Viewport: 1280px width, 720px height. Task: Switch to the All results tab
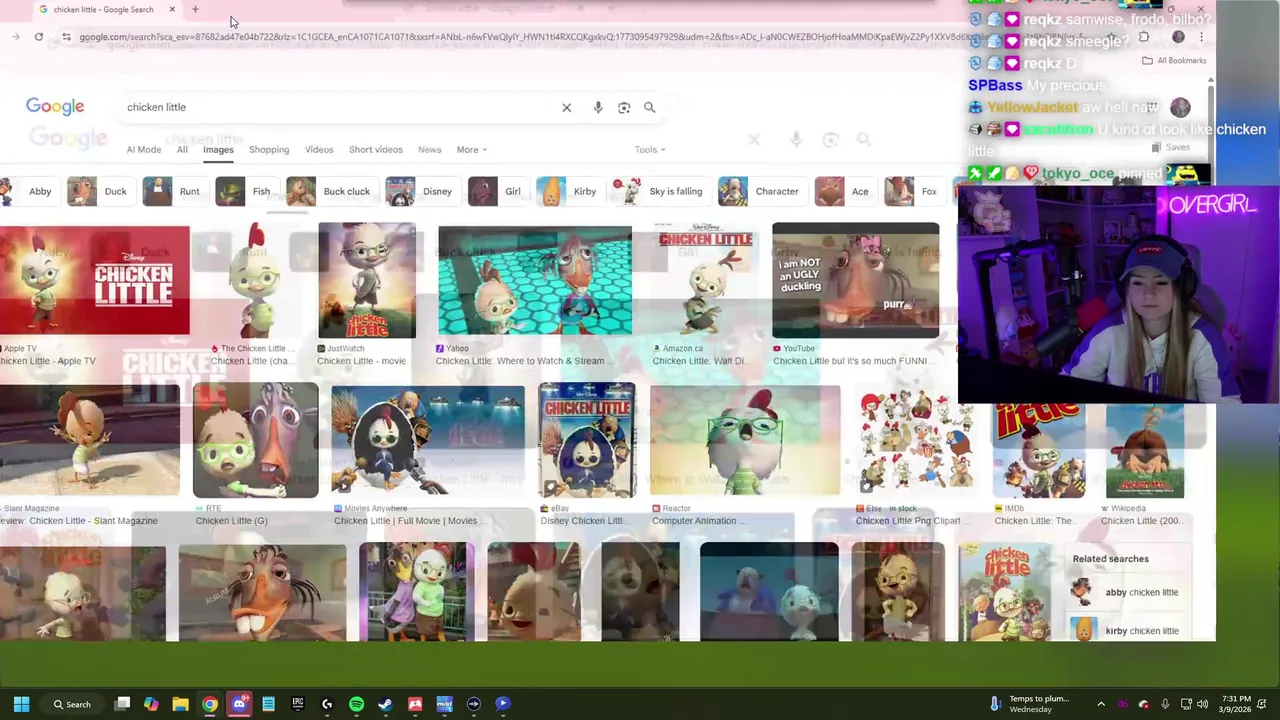(x=182, y=150)
